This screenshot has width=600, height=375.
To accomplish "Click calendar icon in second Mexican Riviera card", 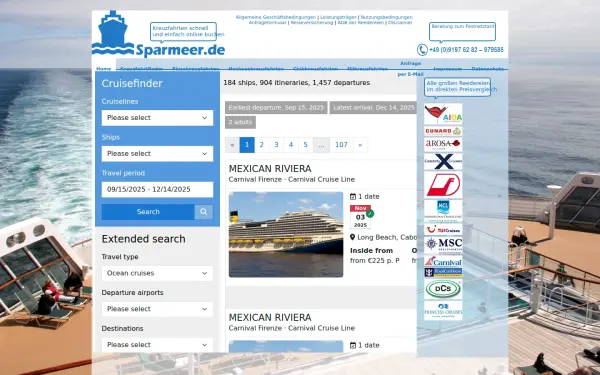I will click(353, 345).
